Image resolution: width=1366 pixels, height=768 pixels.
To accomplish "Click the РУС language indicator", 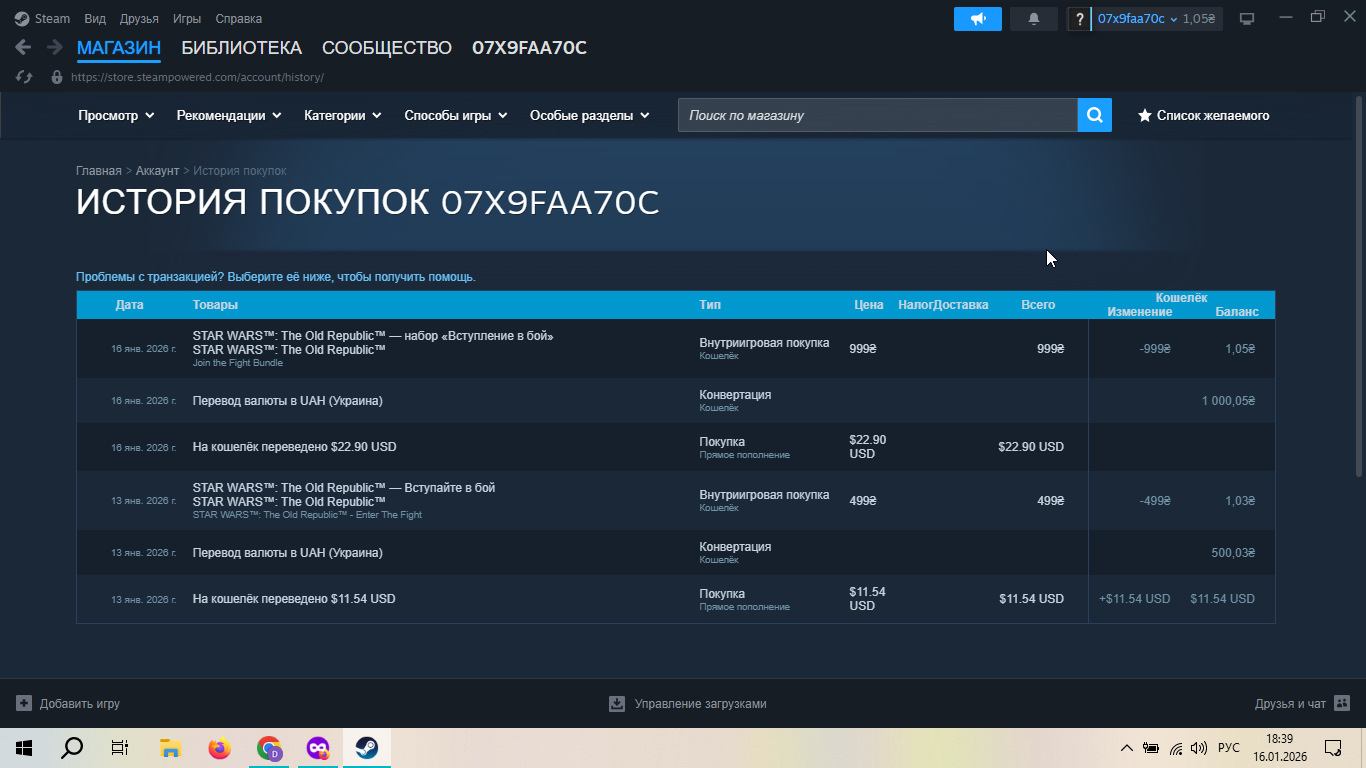I will 1229,748.
